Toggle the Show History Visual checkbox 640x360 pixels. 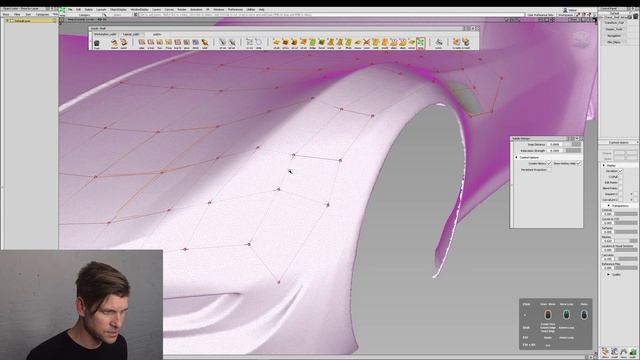coord(578,163)
